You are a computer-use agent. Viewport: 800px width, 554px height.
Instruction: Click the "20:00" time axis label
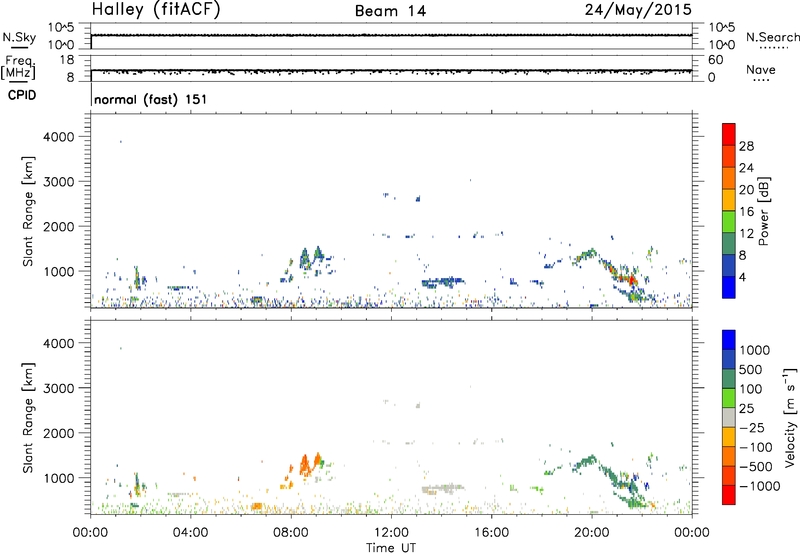[592, 533]
